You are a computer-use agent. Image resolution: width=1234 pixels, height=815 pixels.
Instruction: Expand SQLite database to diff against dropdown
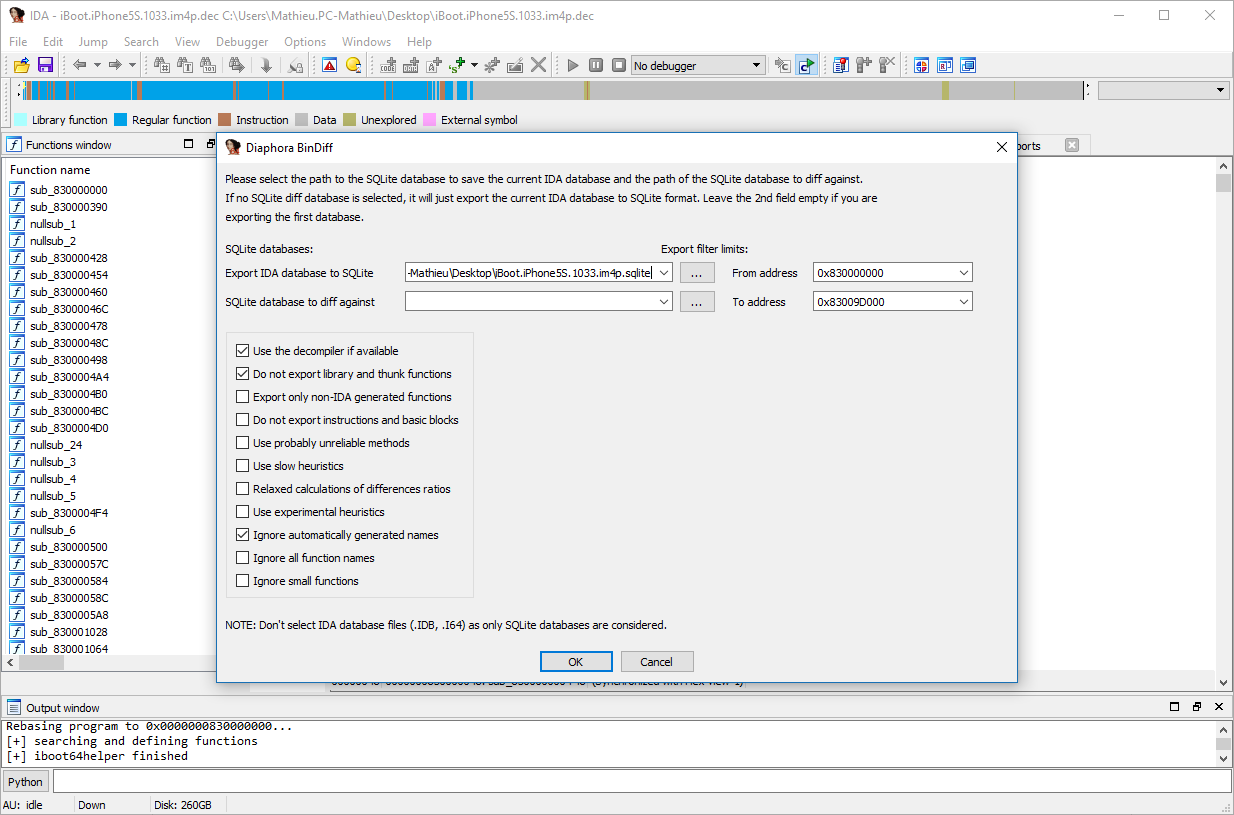664,302
